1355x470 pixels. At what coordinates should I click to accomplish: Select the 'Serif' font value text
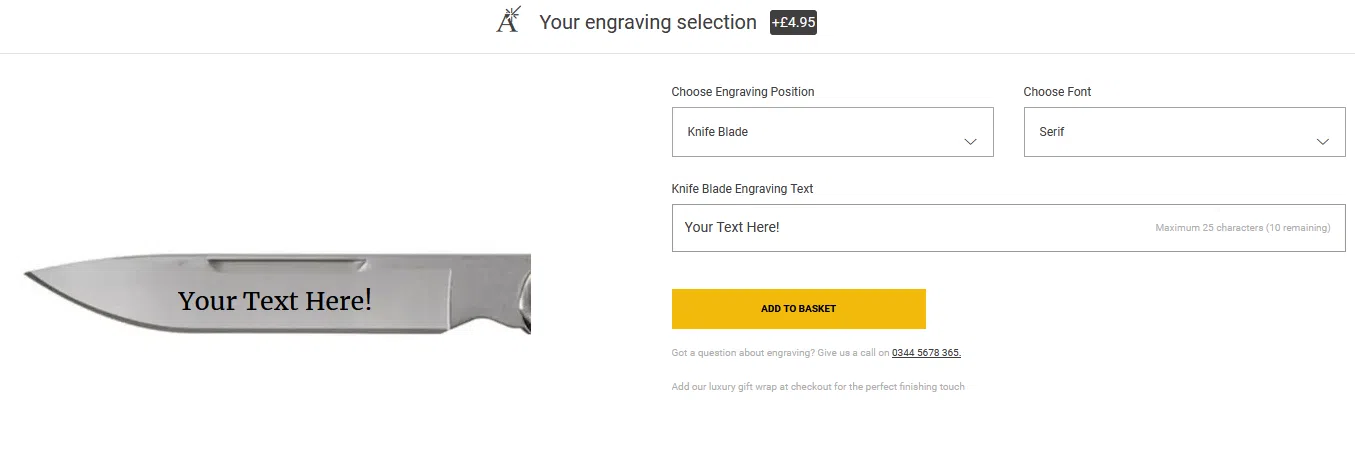pyautogui.click(x=1052, y=132)
